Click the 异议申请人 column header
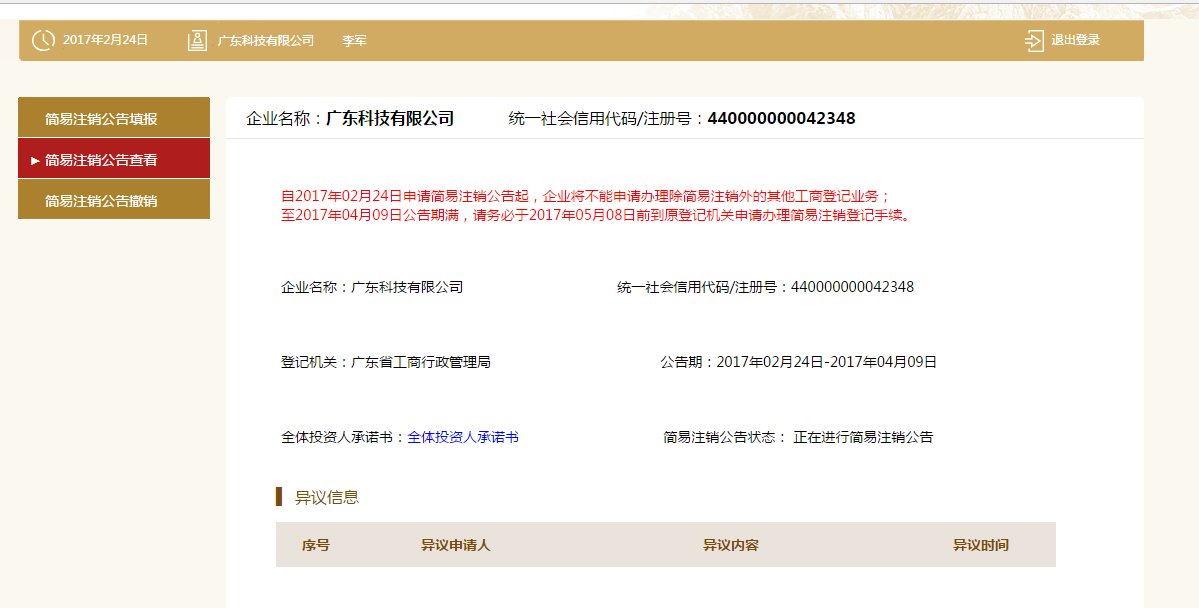Viewport: 1199px width, 608px height. pyautogui.click(x=455, y=545)
